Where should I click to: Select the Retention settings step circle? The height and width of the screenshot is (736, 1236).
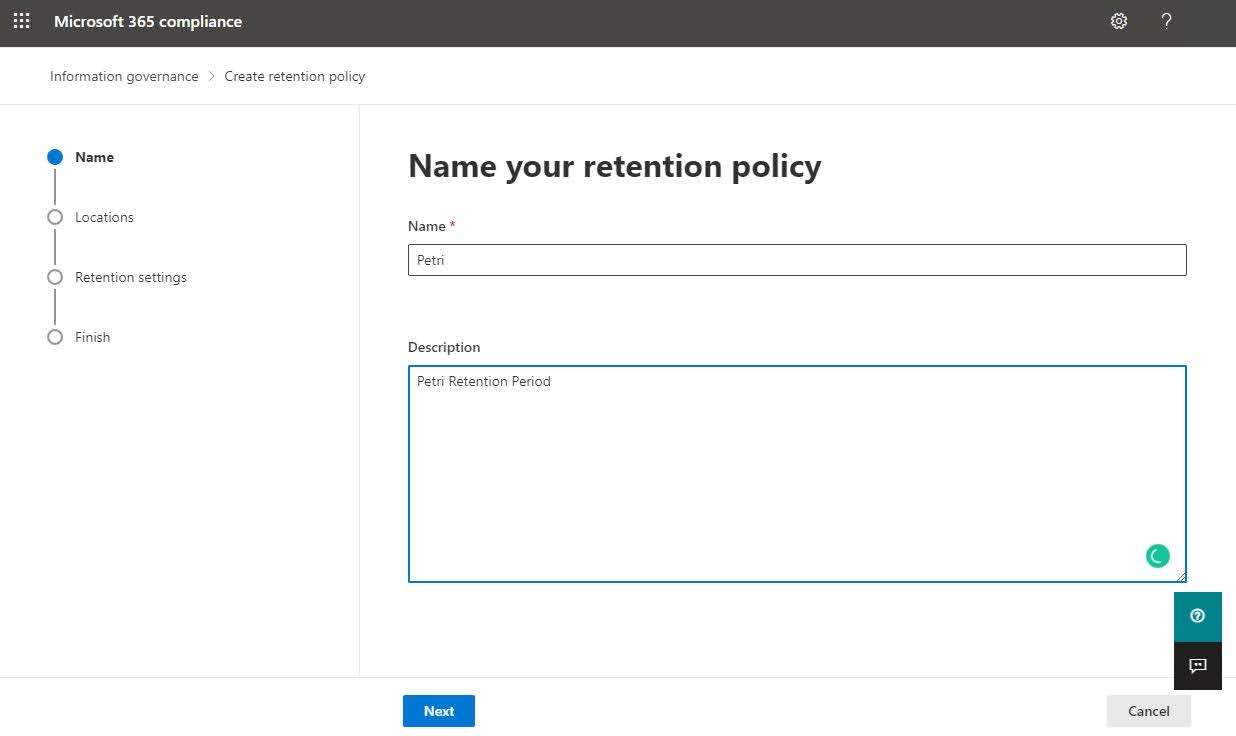pos(55,277)
